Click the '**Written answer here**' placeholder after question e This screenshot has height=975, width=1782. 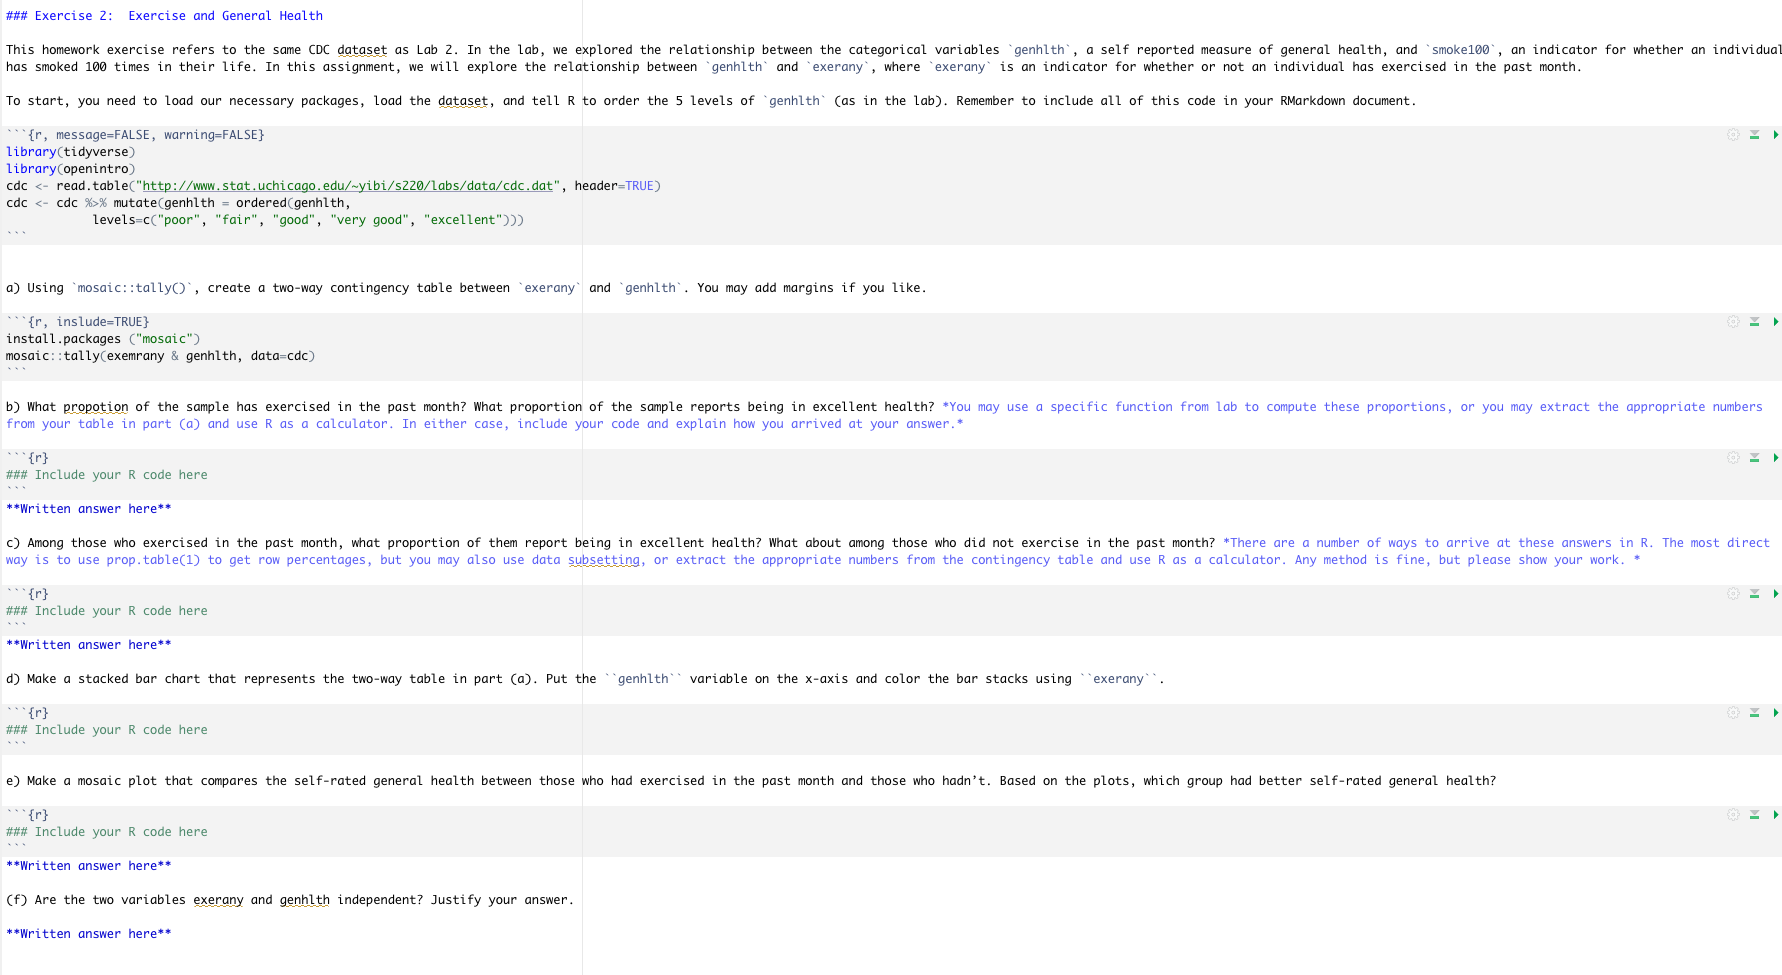tap(88, 866)
